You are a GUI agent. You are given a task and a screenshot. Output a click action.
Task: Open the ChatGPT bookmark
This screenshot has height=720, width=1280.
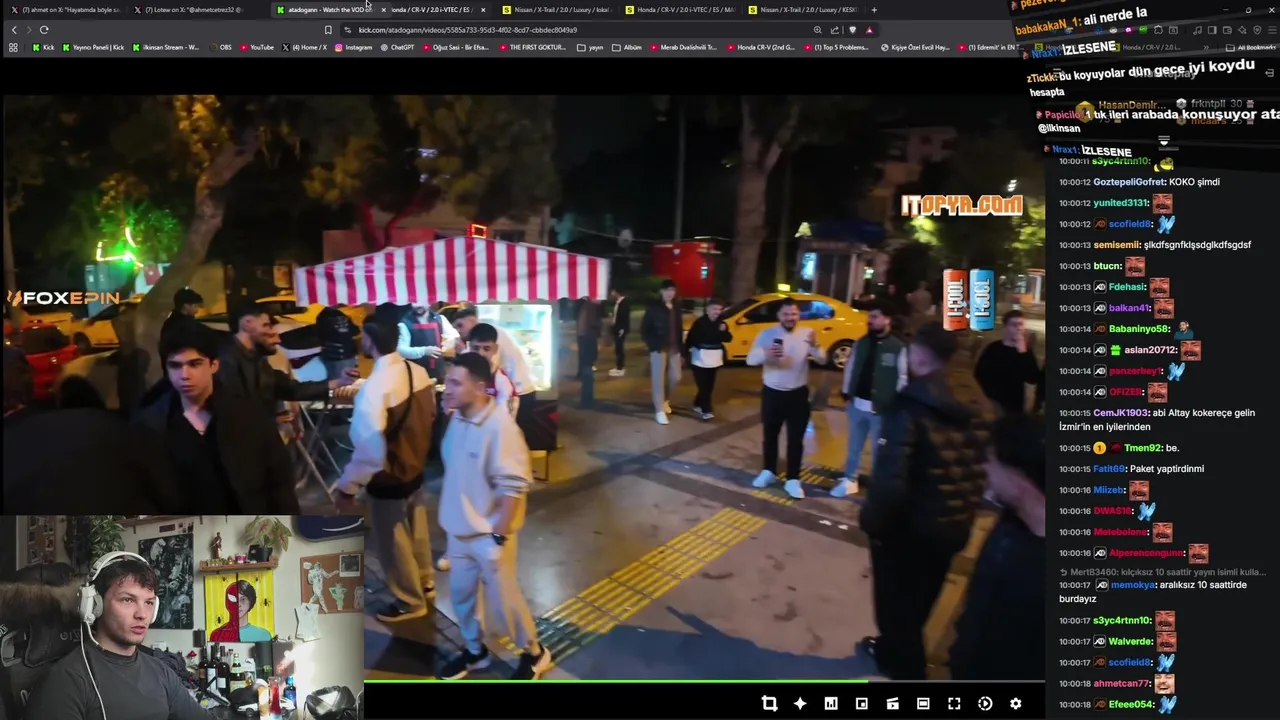pyautogui.click(x=398, y=47)
